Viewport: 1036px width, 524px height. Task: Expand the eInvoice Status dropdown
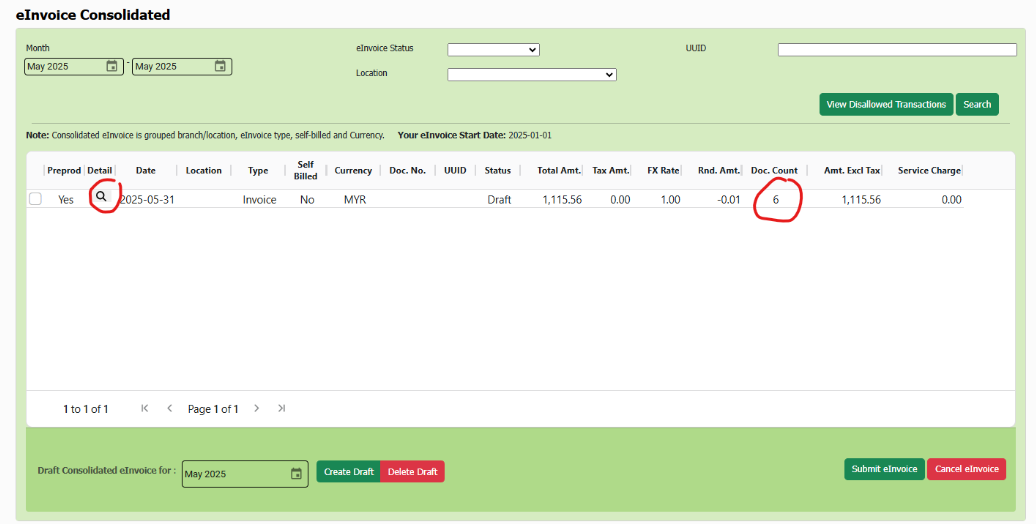coord(493,50)
